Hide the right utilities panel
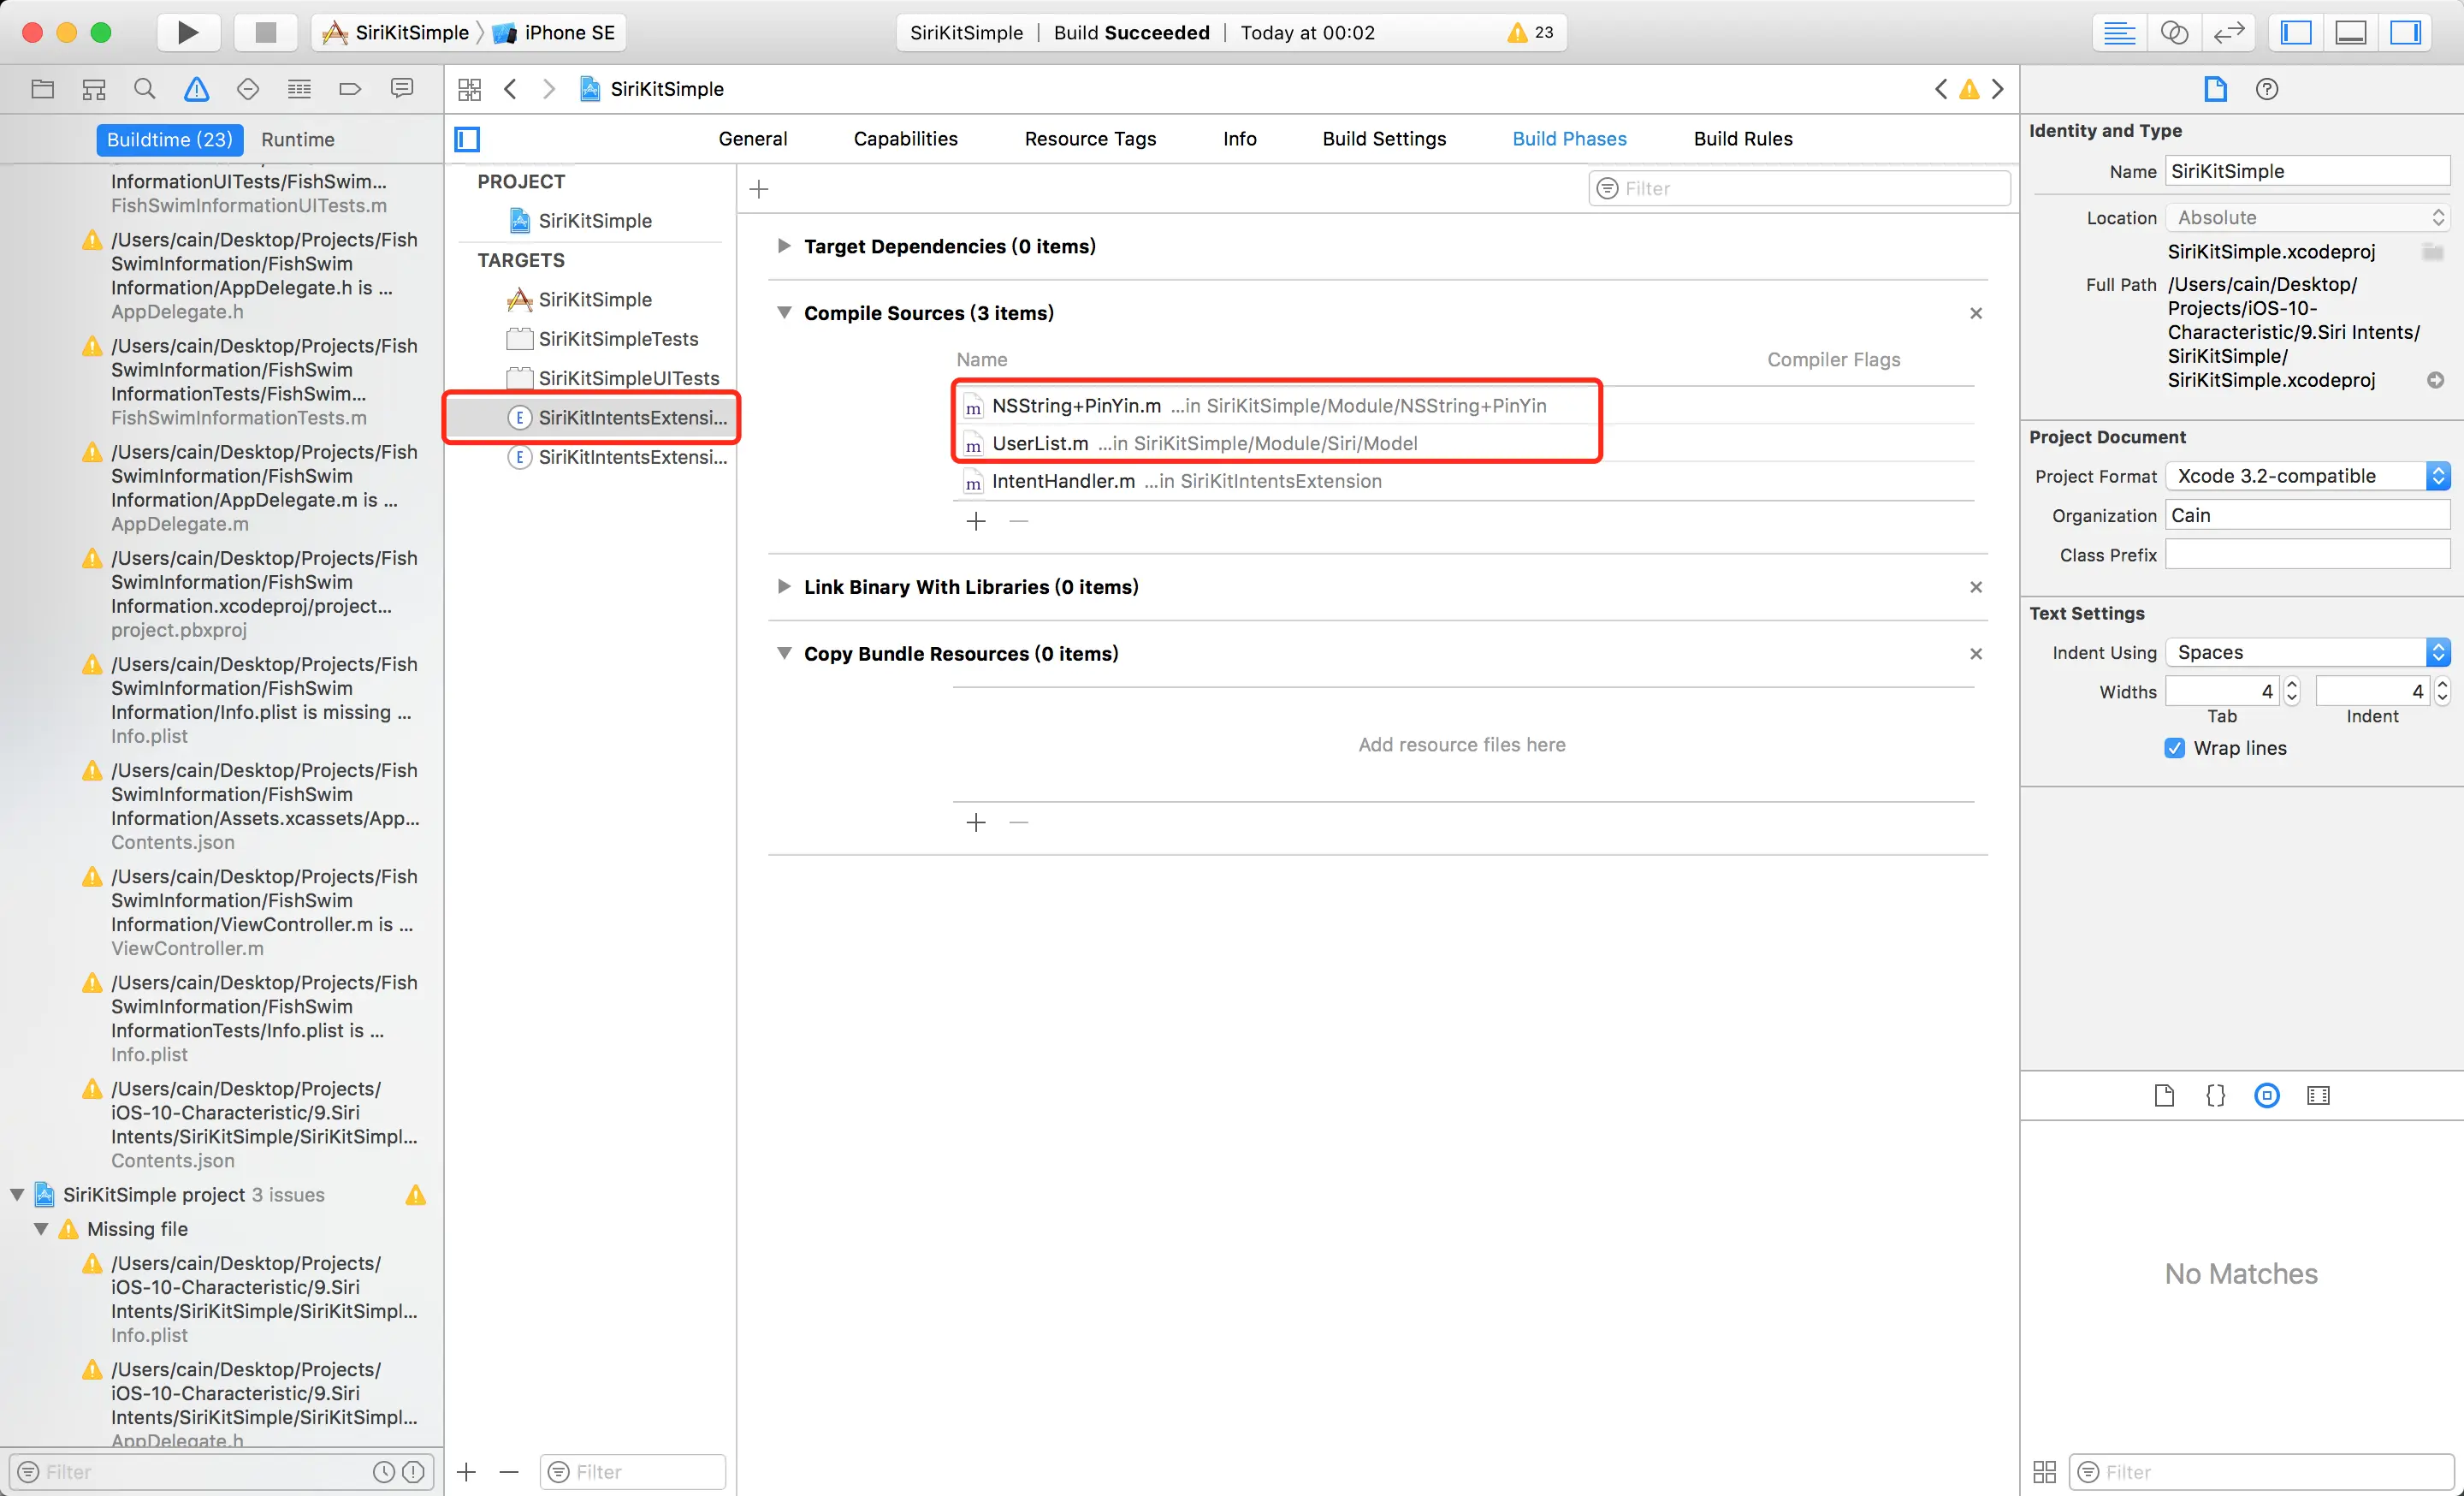 tap(2405, 32)
